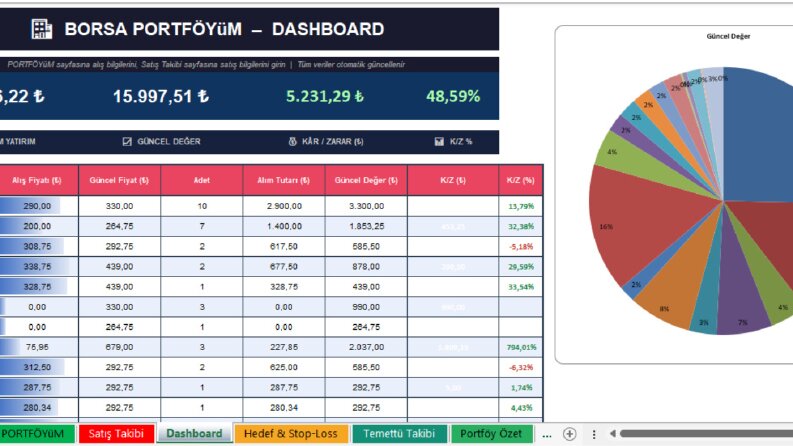Click the 48,59% return figure
The width and height of the screenshot is (793, 446).
tap(453, 96)
